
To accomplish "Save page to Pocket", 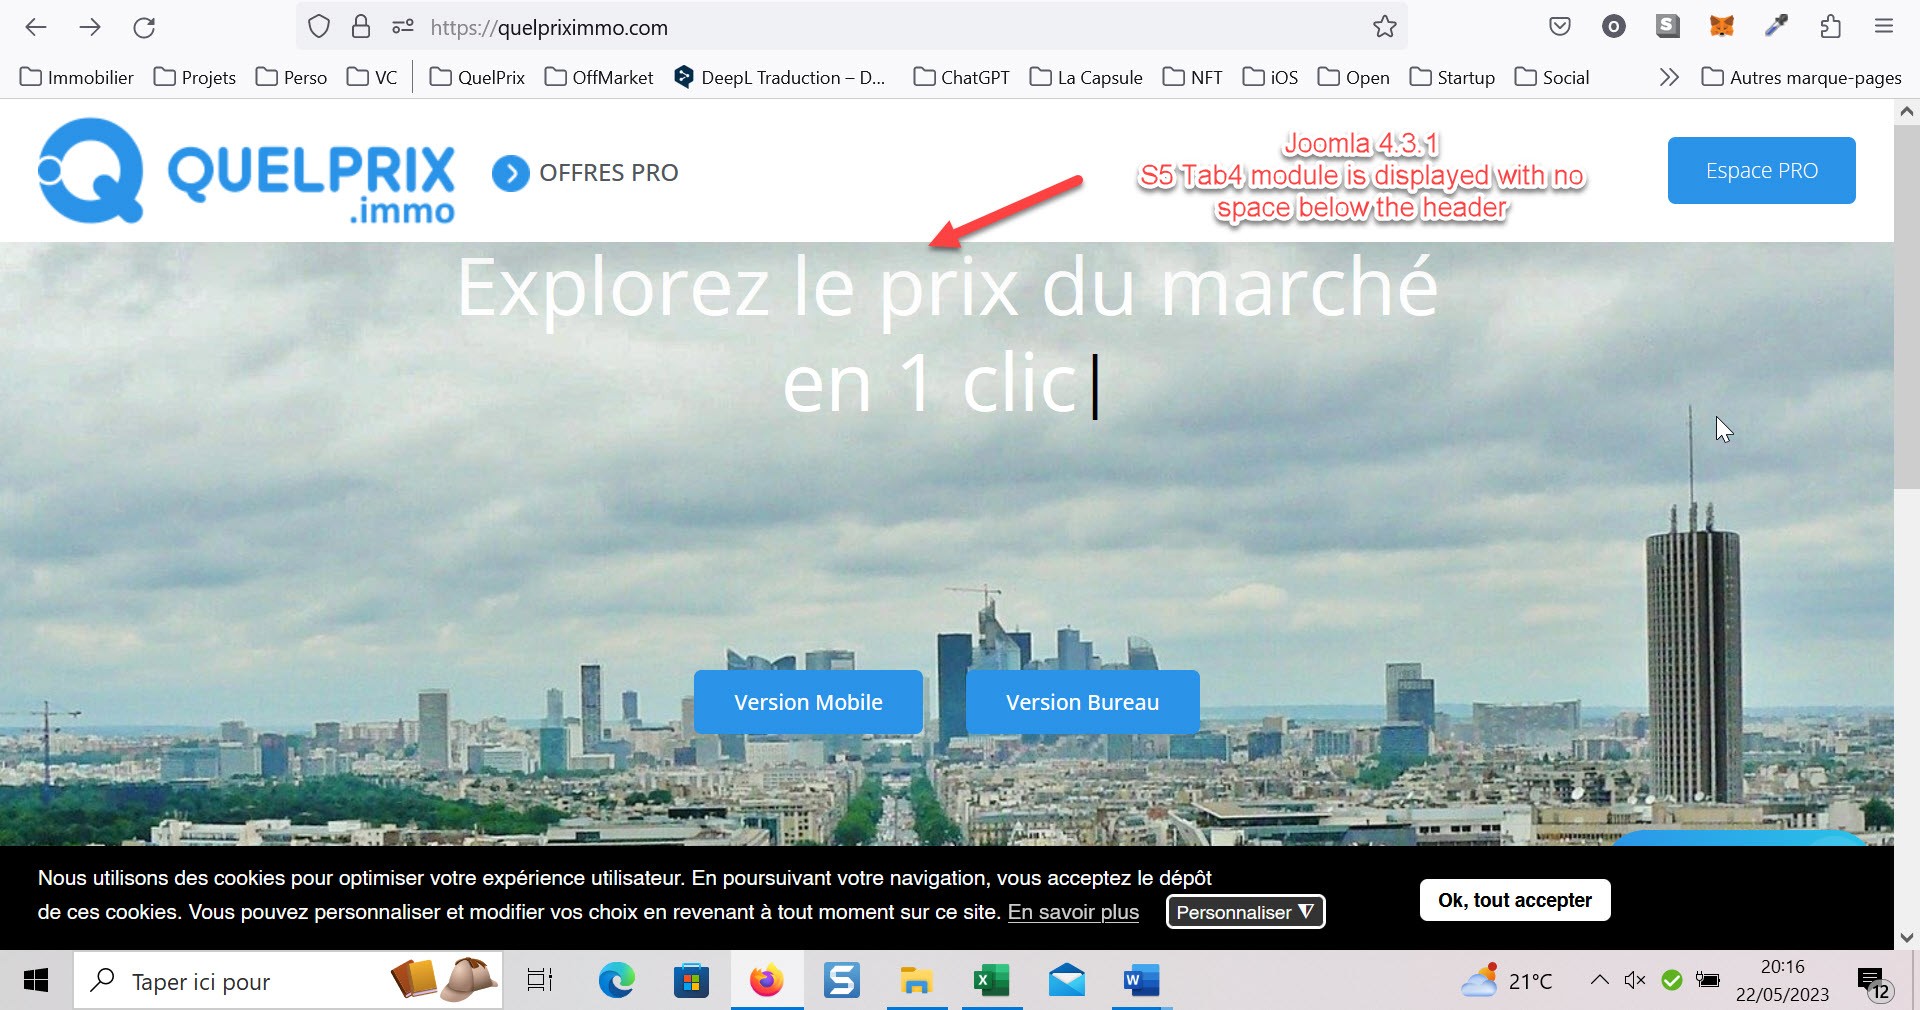I will 1560,27.
